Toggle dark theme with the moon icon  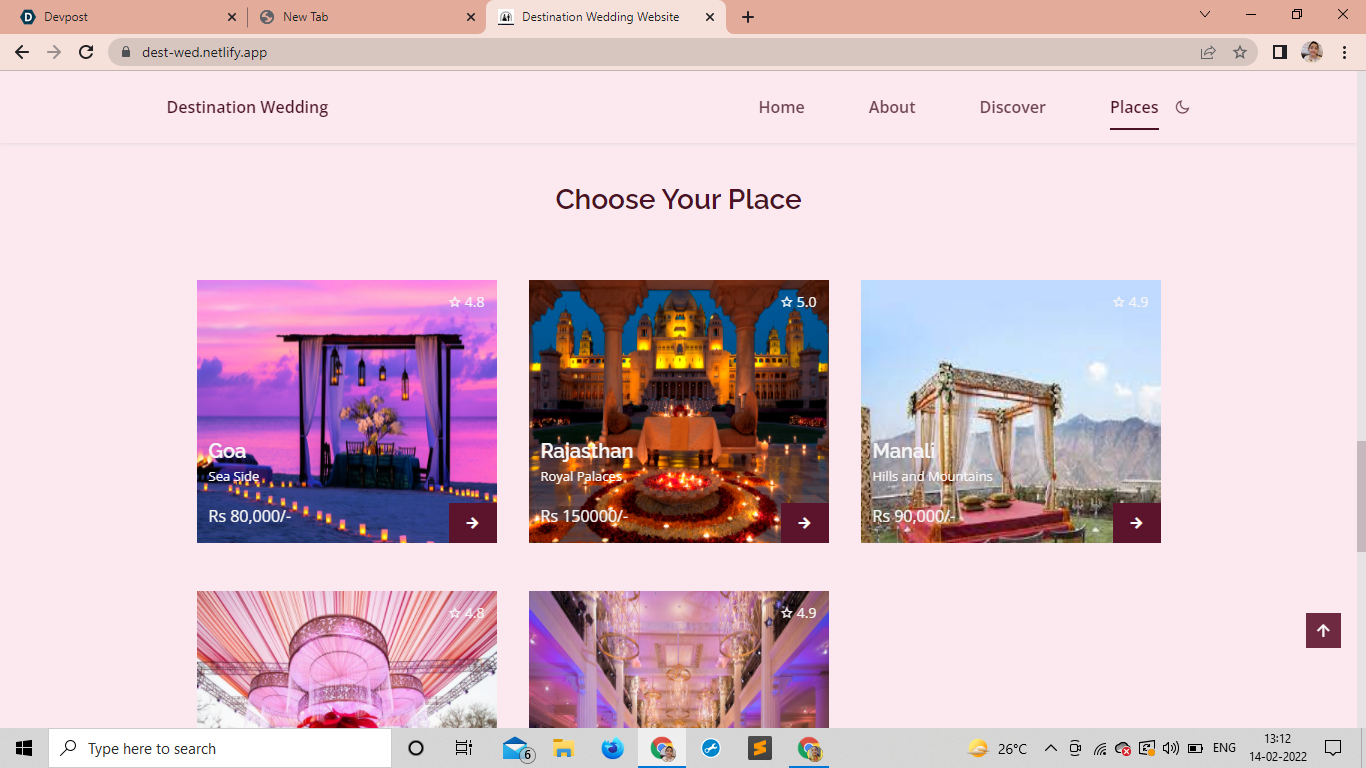click(1182, 107)
